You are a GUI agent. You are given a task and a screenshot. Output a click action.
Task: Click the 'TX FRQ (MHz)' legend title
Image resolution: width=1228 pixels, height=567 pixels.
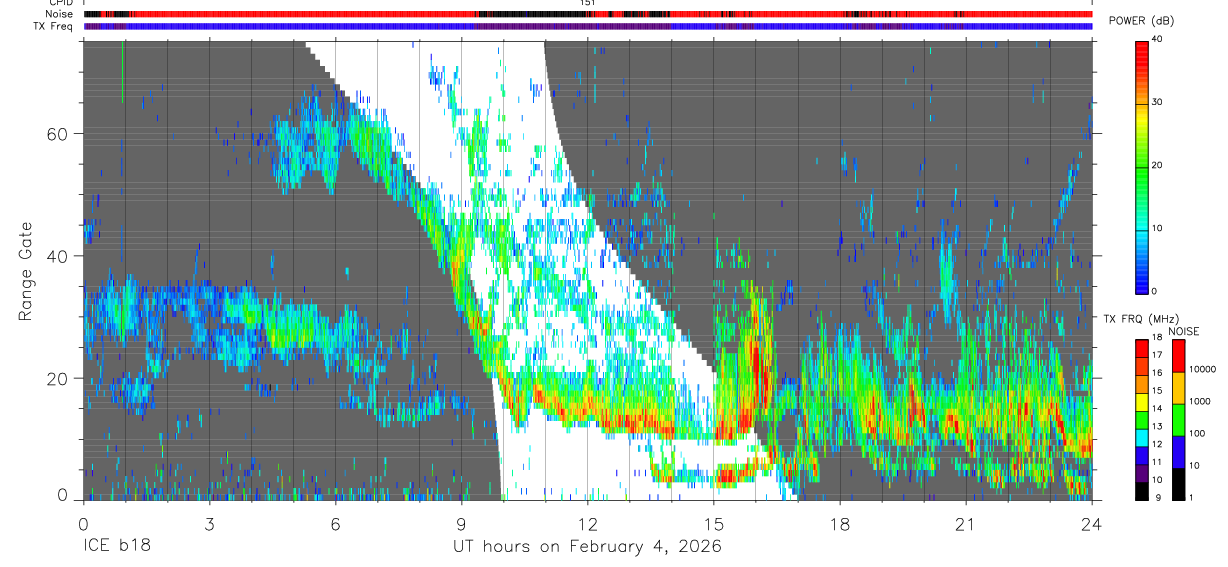(1141, 319)
